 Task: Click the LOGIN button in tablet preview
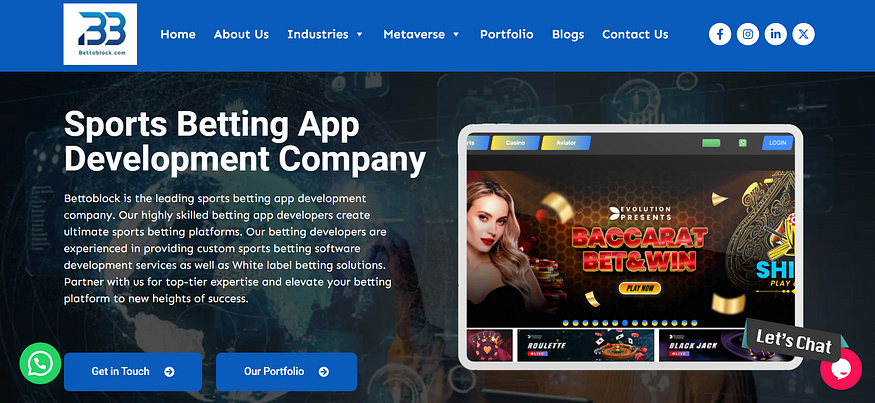coord(777,143)
